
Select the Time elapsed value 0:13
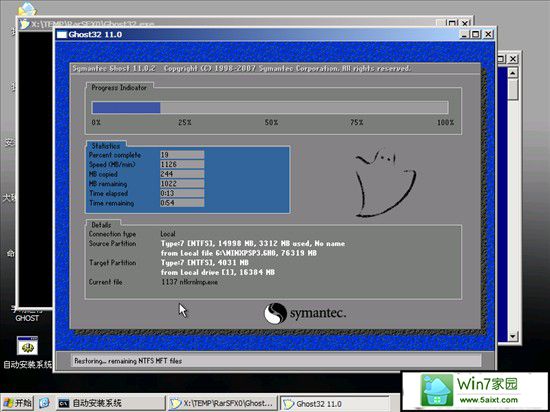tap(182, 193)
